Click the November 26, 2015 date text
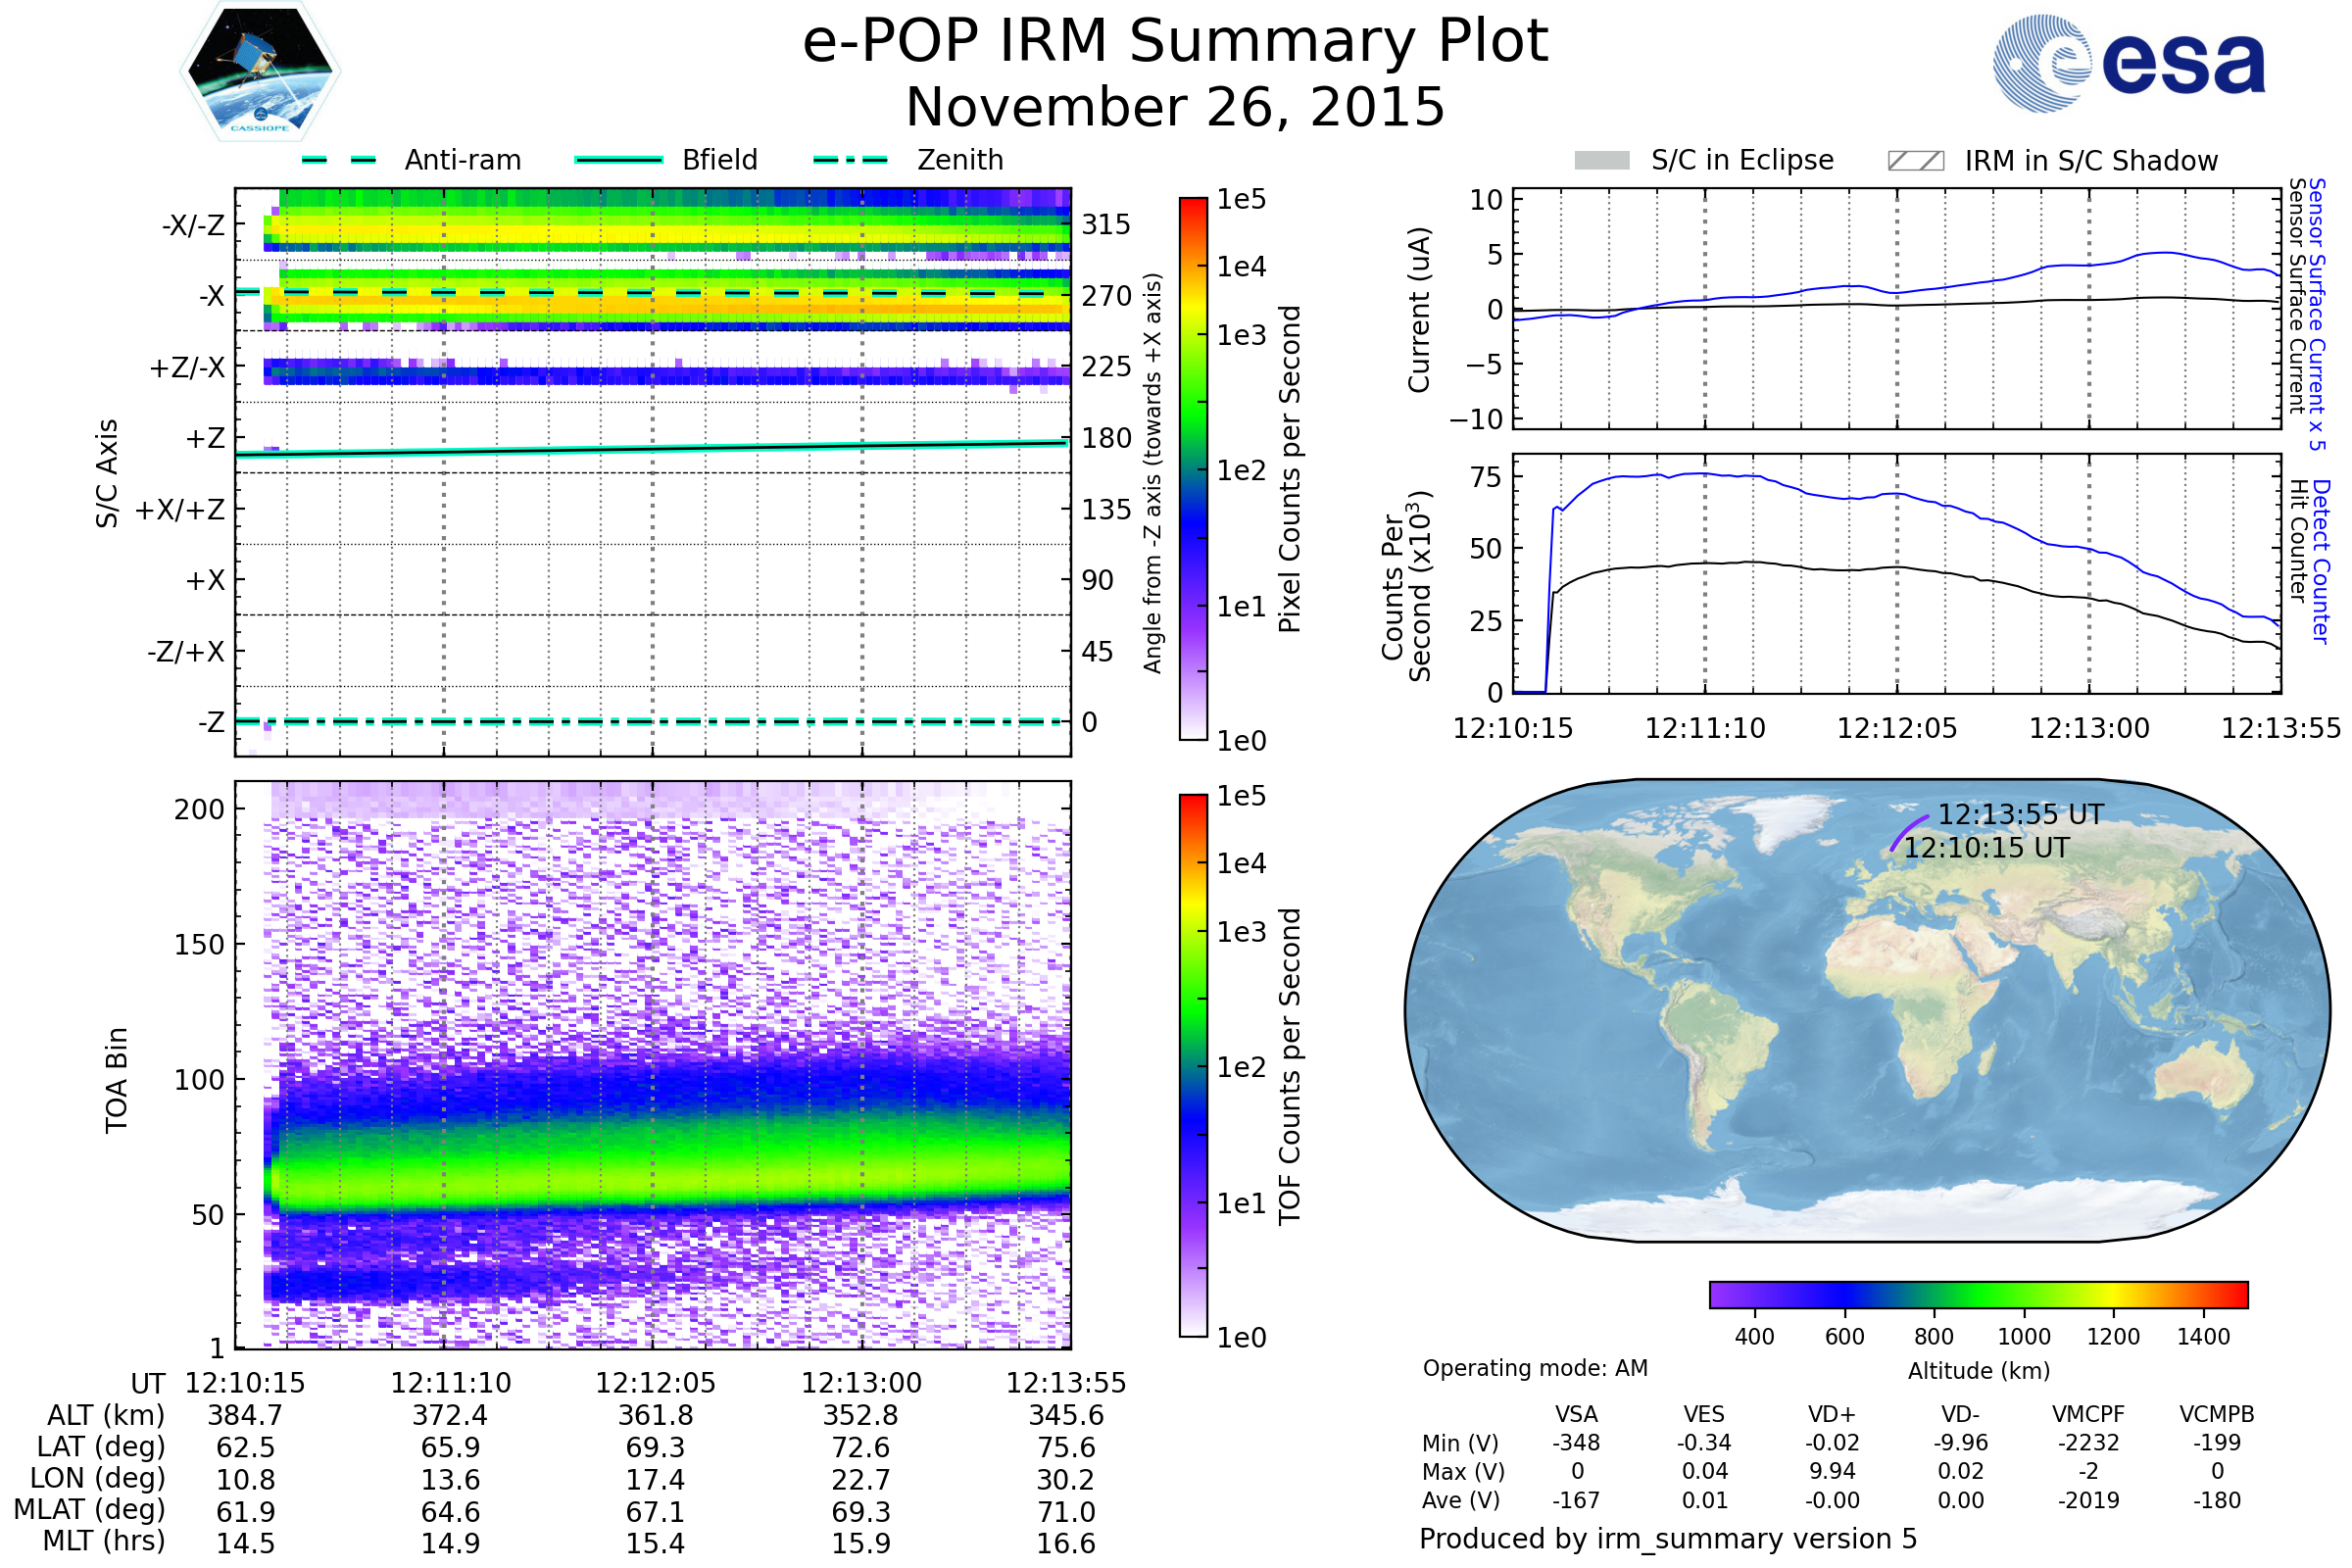Viewport: 2352px width, 1568px height. [x=1175, y=108]
